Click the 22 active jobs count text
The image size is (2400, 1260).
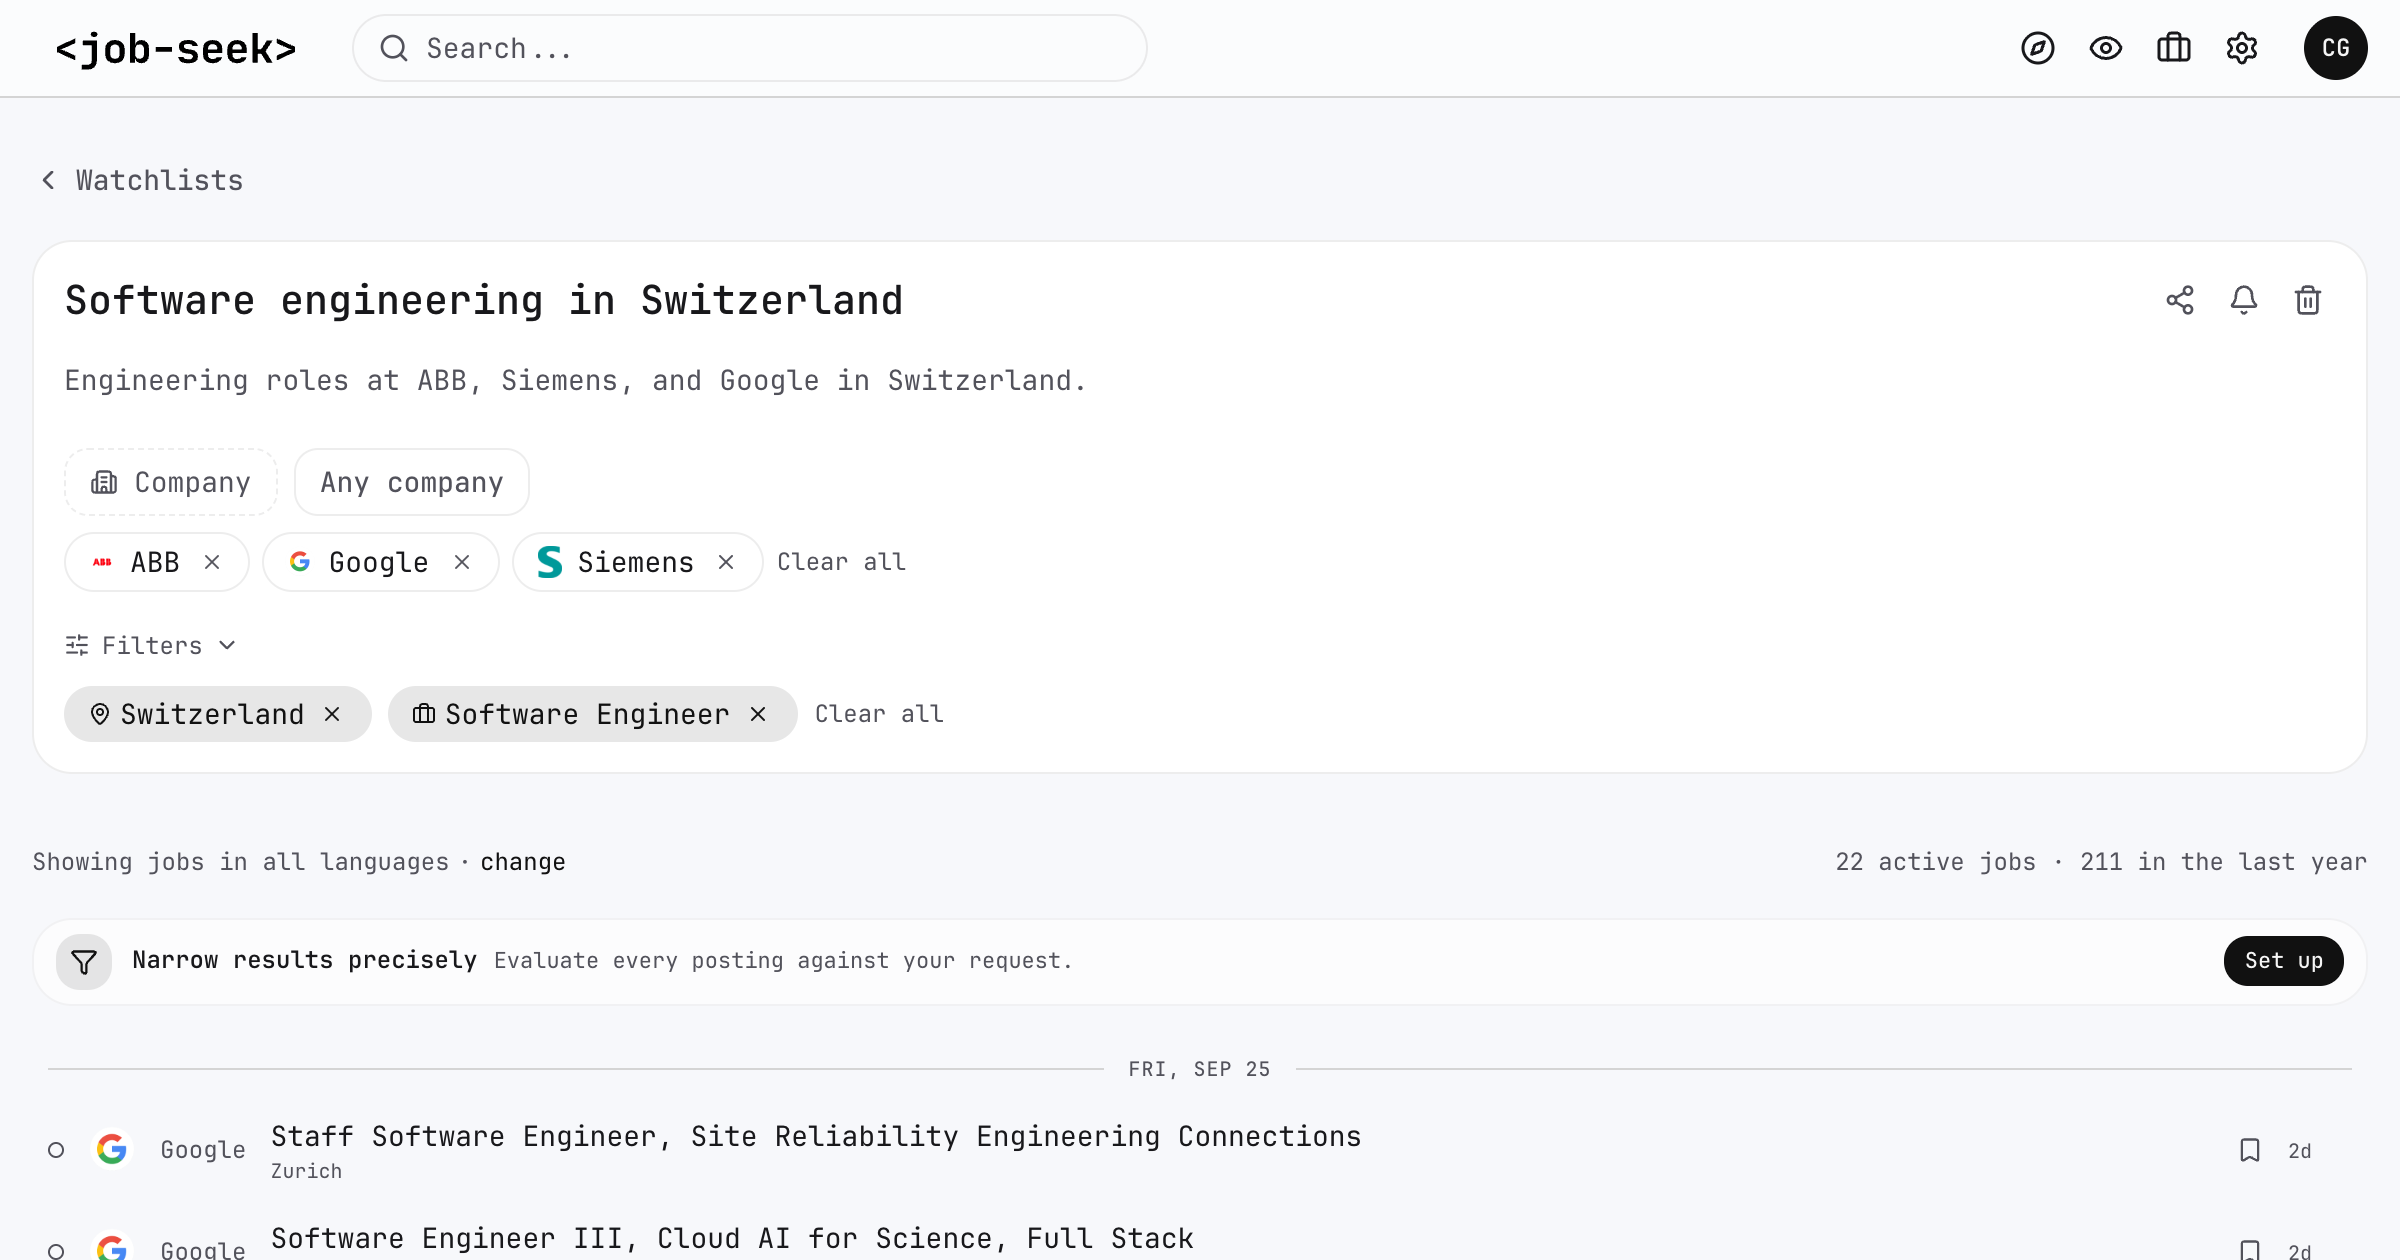1936,862
